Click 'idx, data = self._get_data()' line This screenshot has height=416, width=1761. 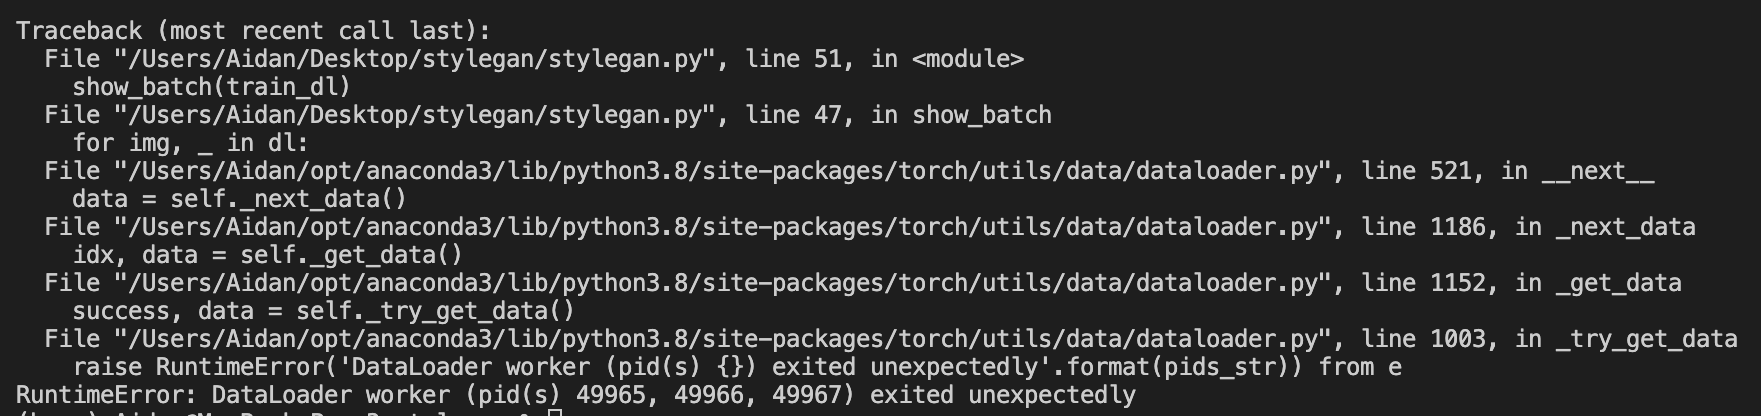(x=267, y=255)
